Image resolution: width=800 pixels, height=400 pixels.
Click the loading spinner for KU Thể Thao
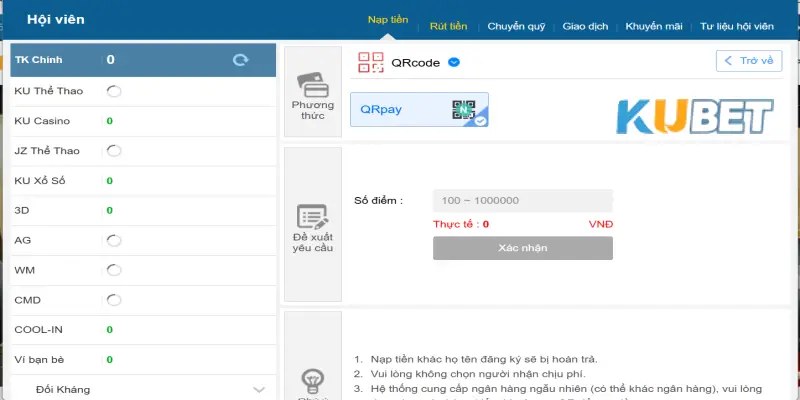(114, 91)
